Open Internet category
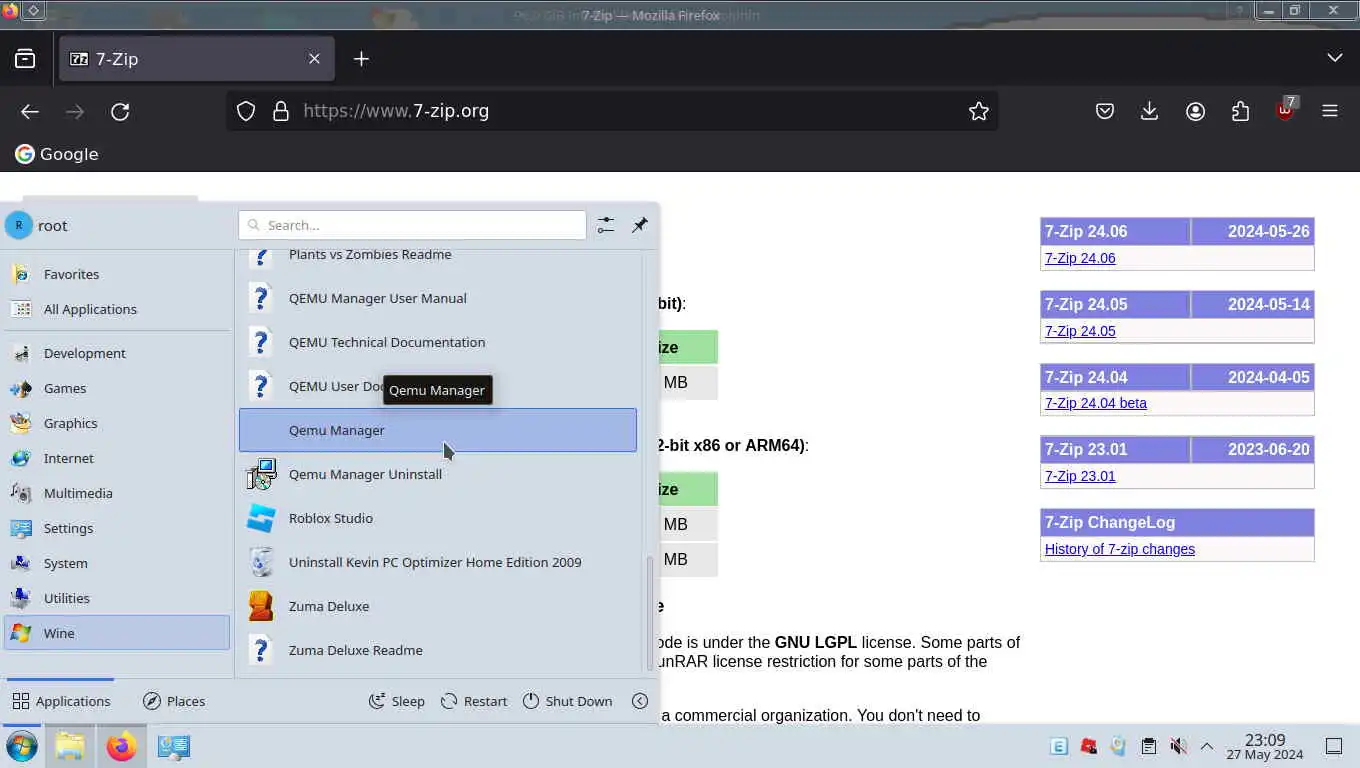Screen dimensions: 1360x768 point(117,458)
